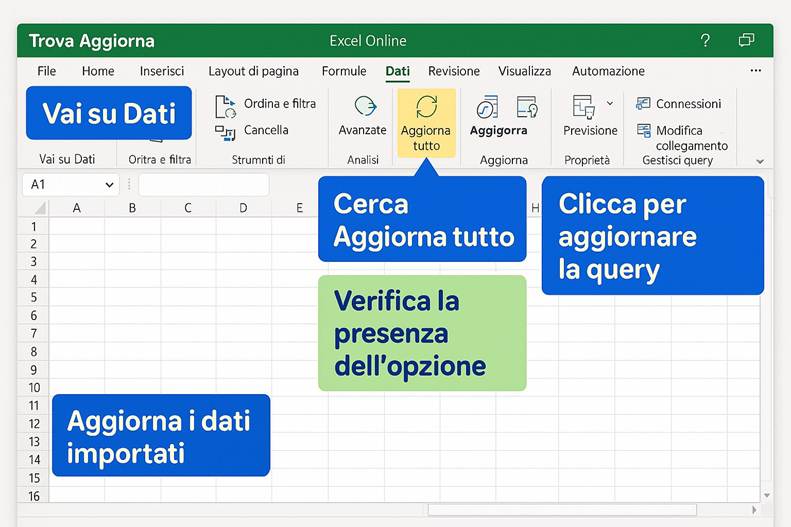
Task: Click the "Excel Online" title text
Action: point(368,40)
